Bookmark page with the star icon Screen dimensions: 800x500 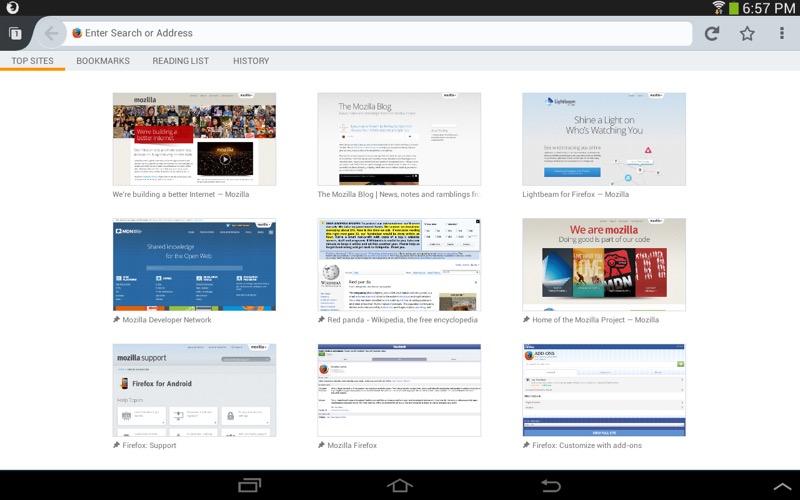coord(747,33)
